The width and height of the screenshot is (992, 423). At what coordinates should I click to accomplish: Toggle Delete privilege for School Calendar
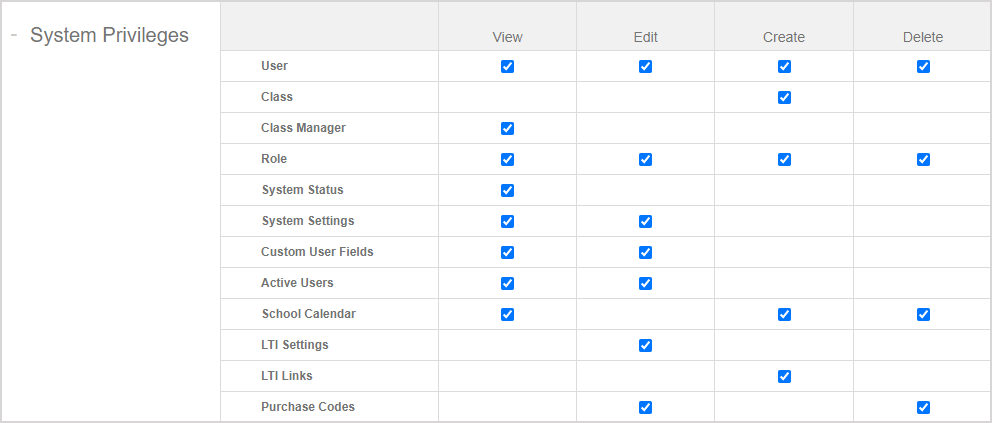point(923,315)
